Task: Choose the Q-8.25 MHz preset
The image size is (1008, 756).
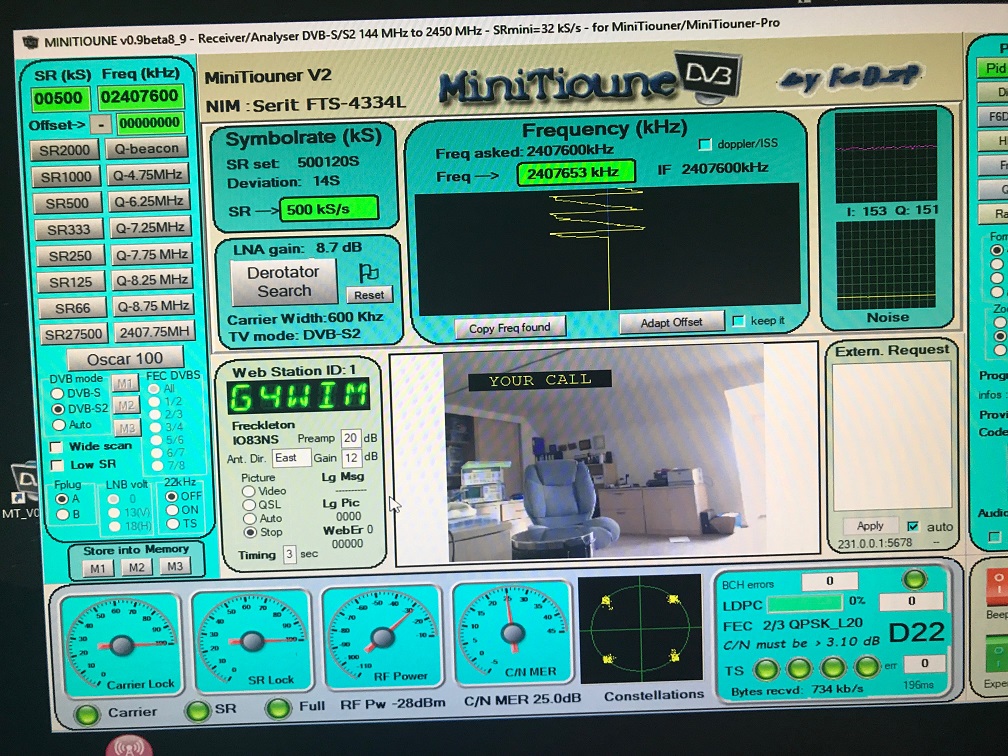Action: [152, 280]
